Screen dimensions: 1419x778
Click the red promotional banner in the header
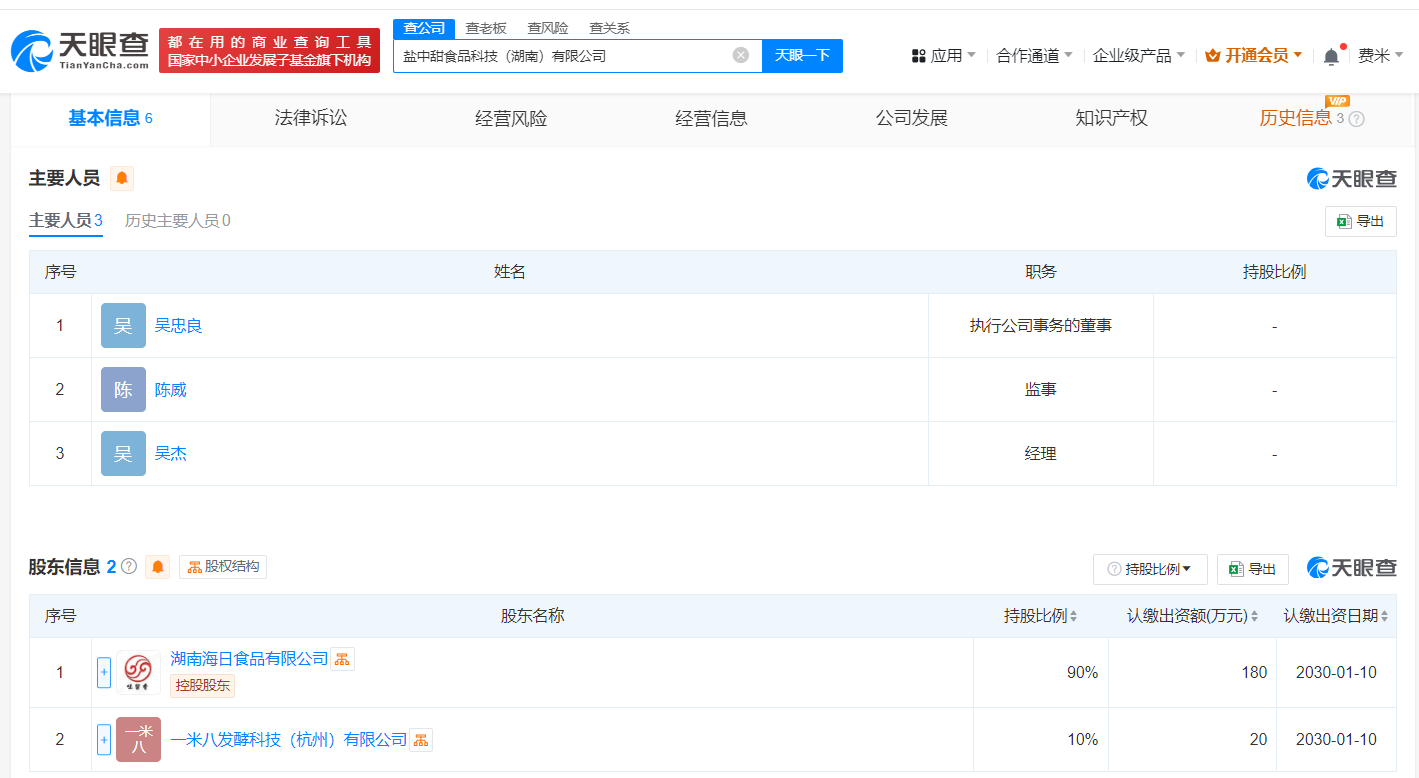click(x=270, y=51)
